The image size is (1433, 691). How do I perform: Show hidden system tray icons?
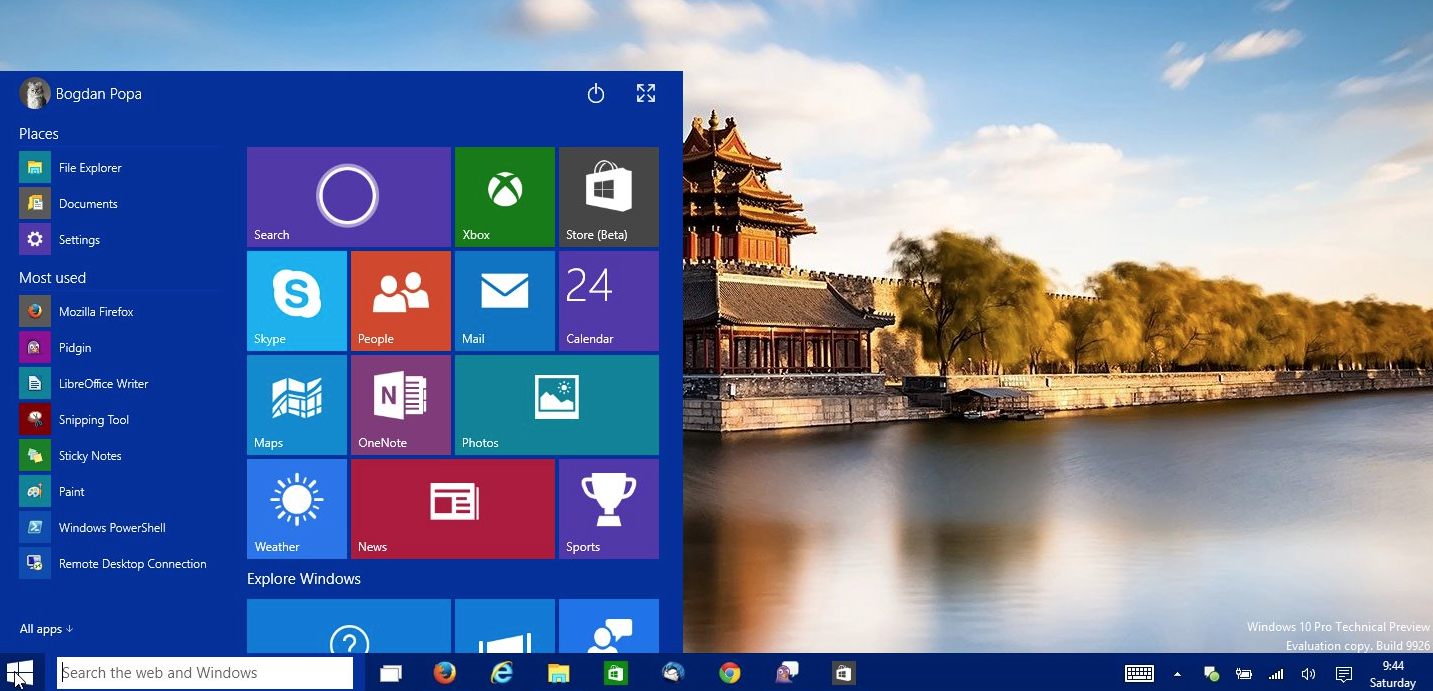pyautogui.click(x=1177, y=674)
